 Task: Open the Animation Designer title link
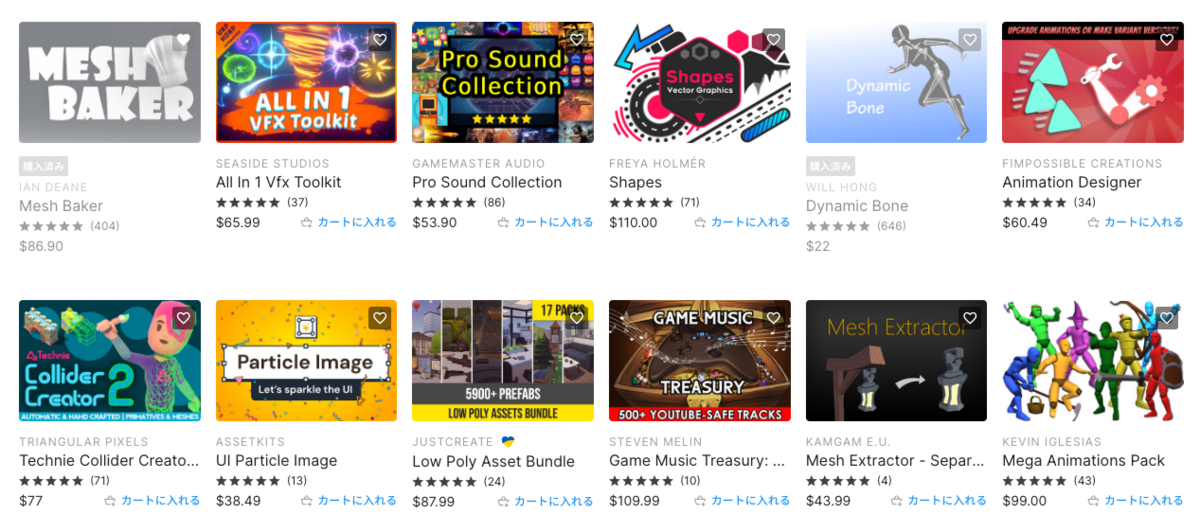pos(1072,182)
